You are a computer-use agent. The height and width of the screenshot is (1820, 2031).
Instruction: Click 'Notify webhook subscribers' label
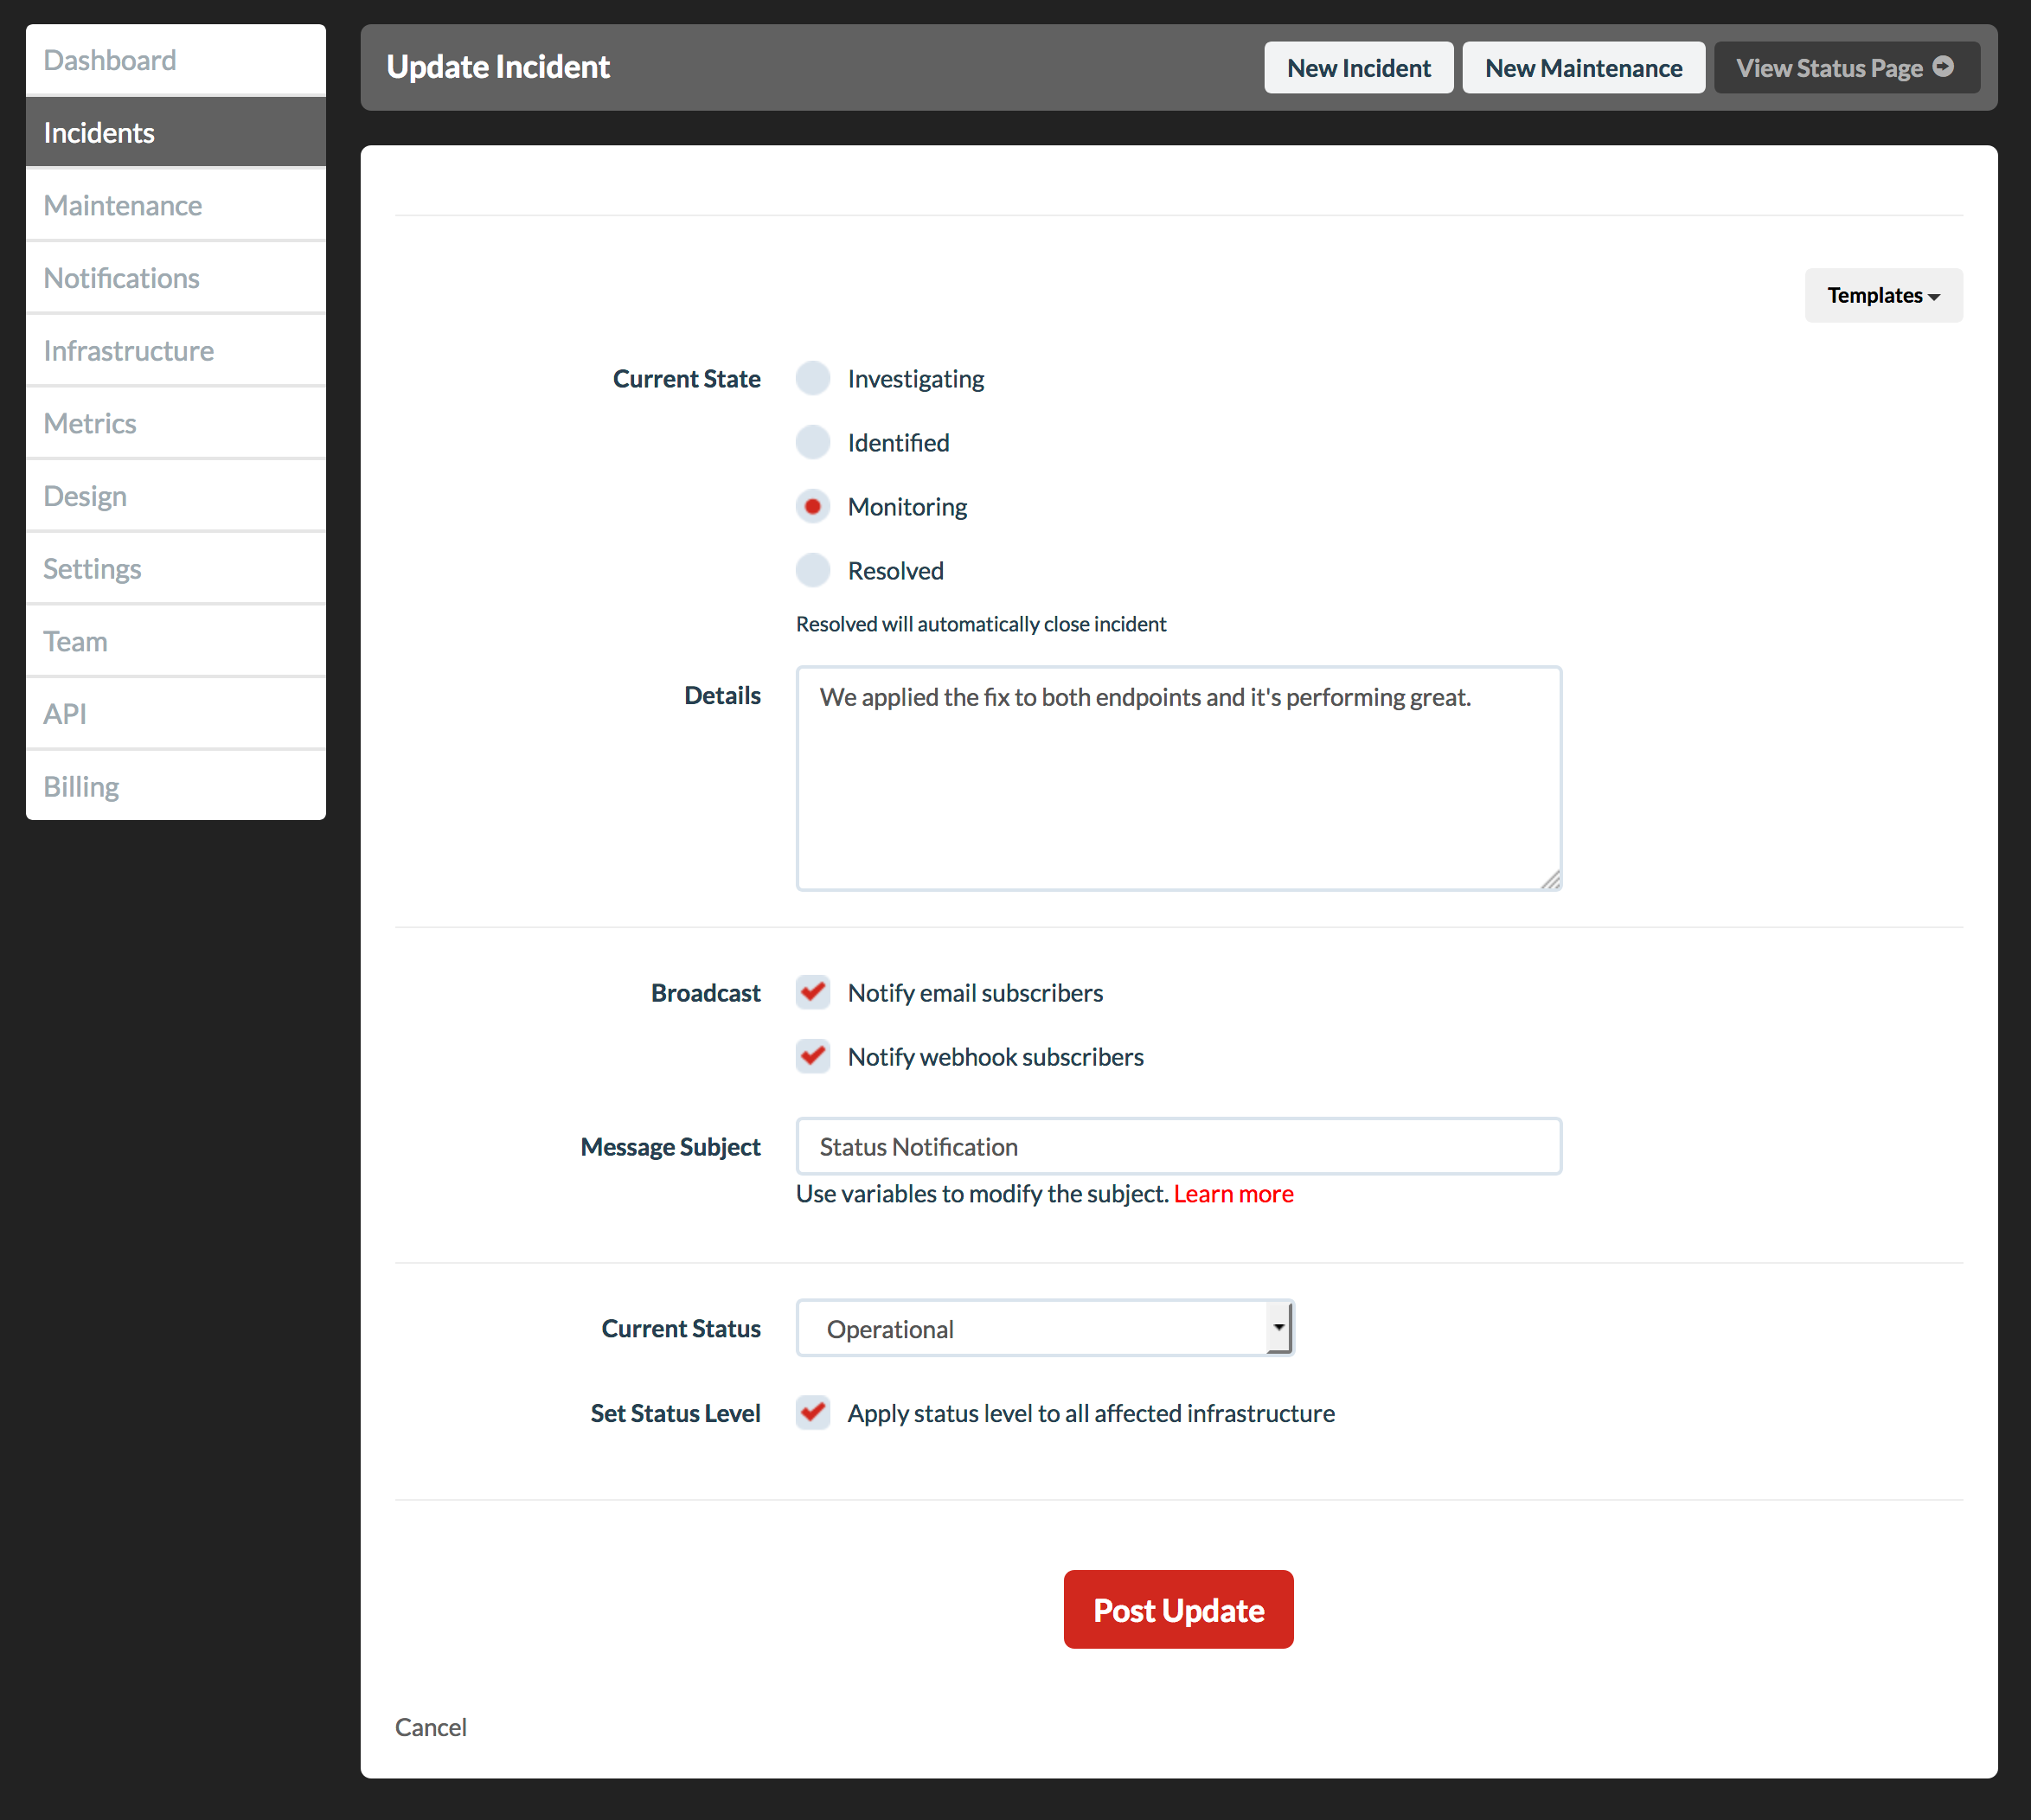pyautogui.click(x=995, y=1056)
